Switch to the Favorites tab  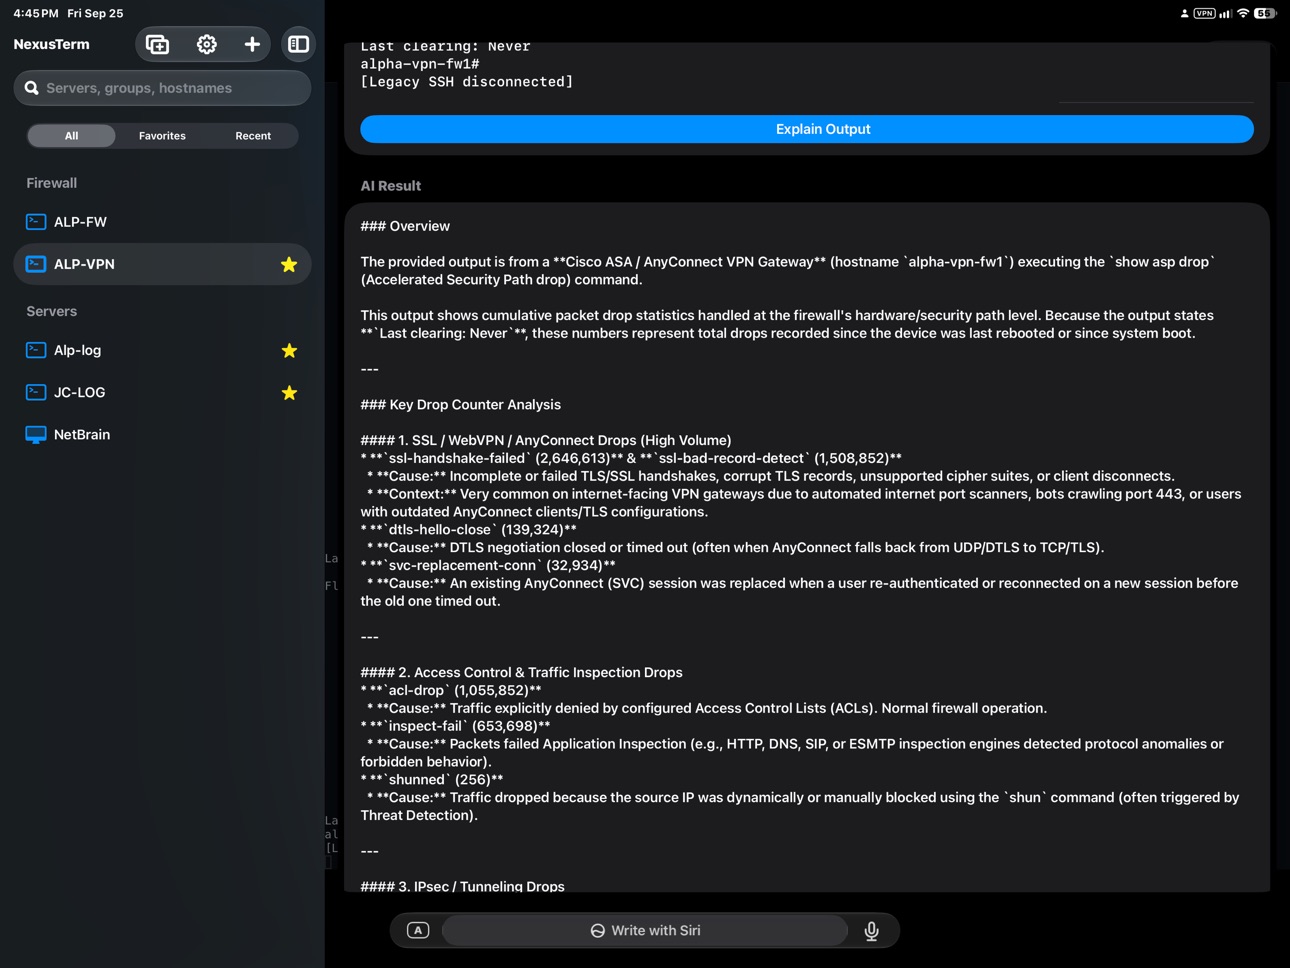click(162, 136)
